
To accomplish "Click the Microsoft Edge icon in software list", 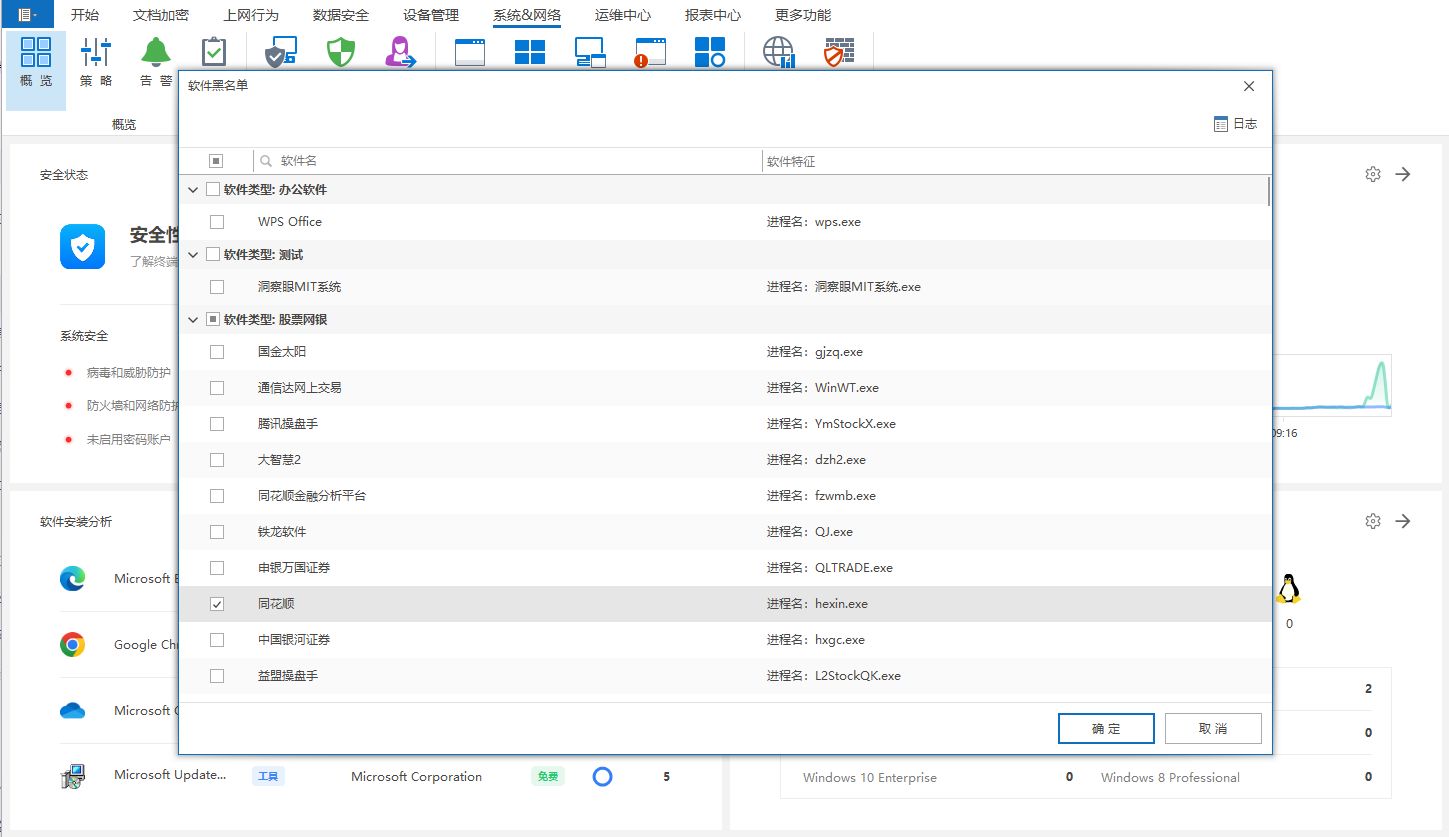I will (72, 578).
